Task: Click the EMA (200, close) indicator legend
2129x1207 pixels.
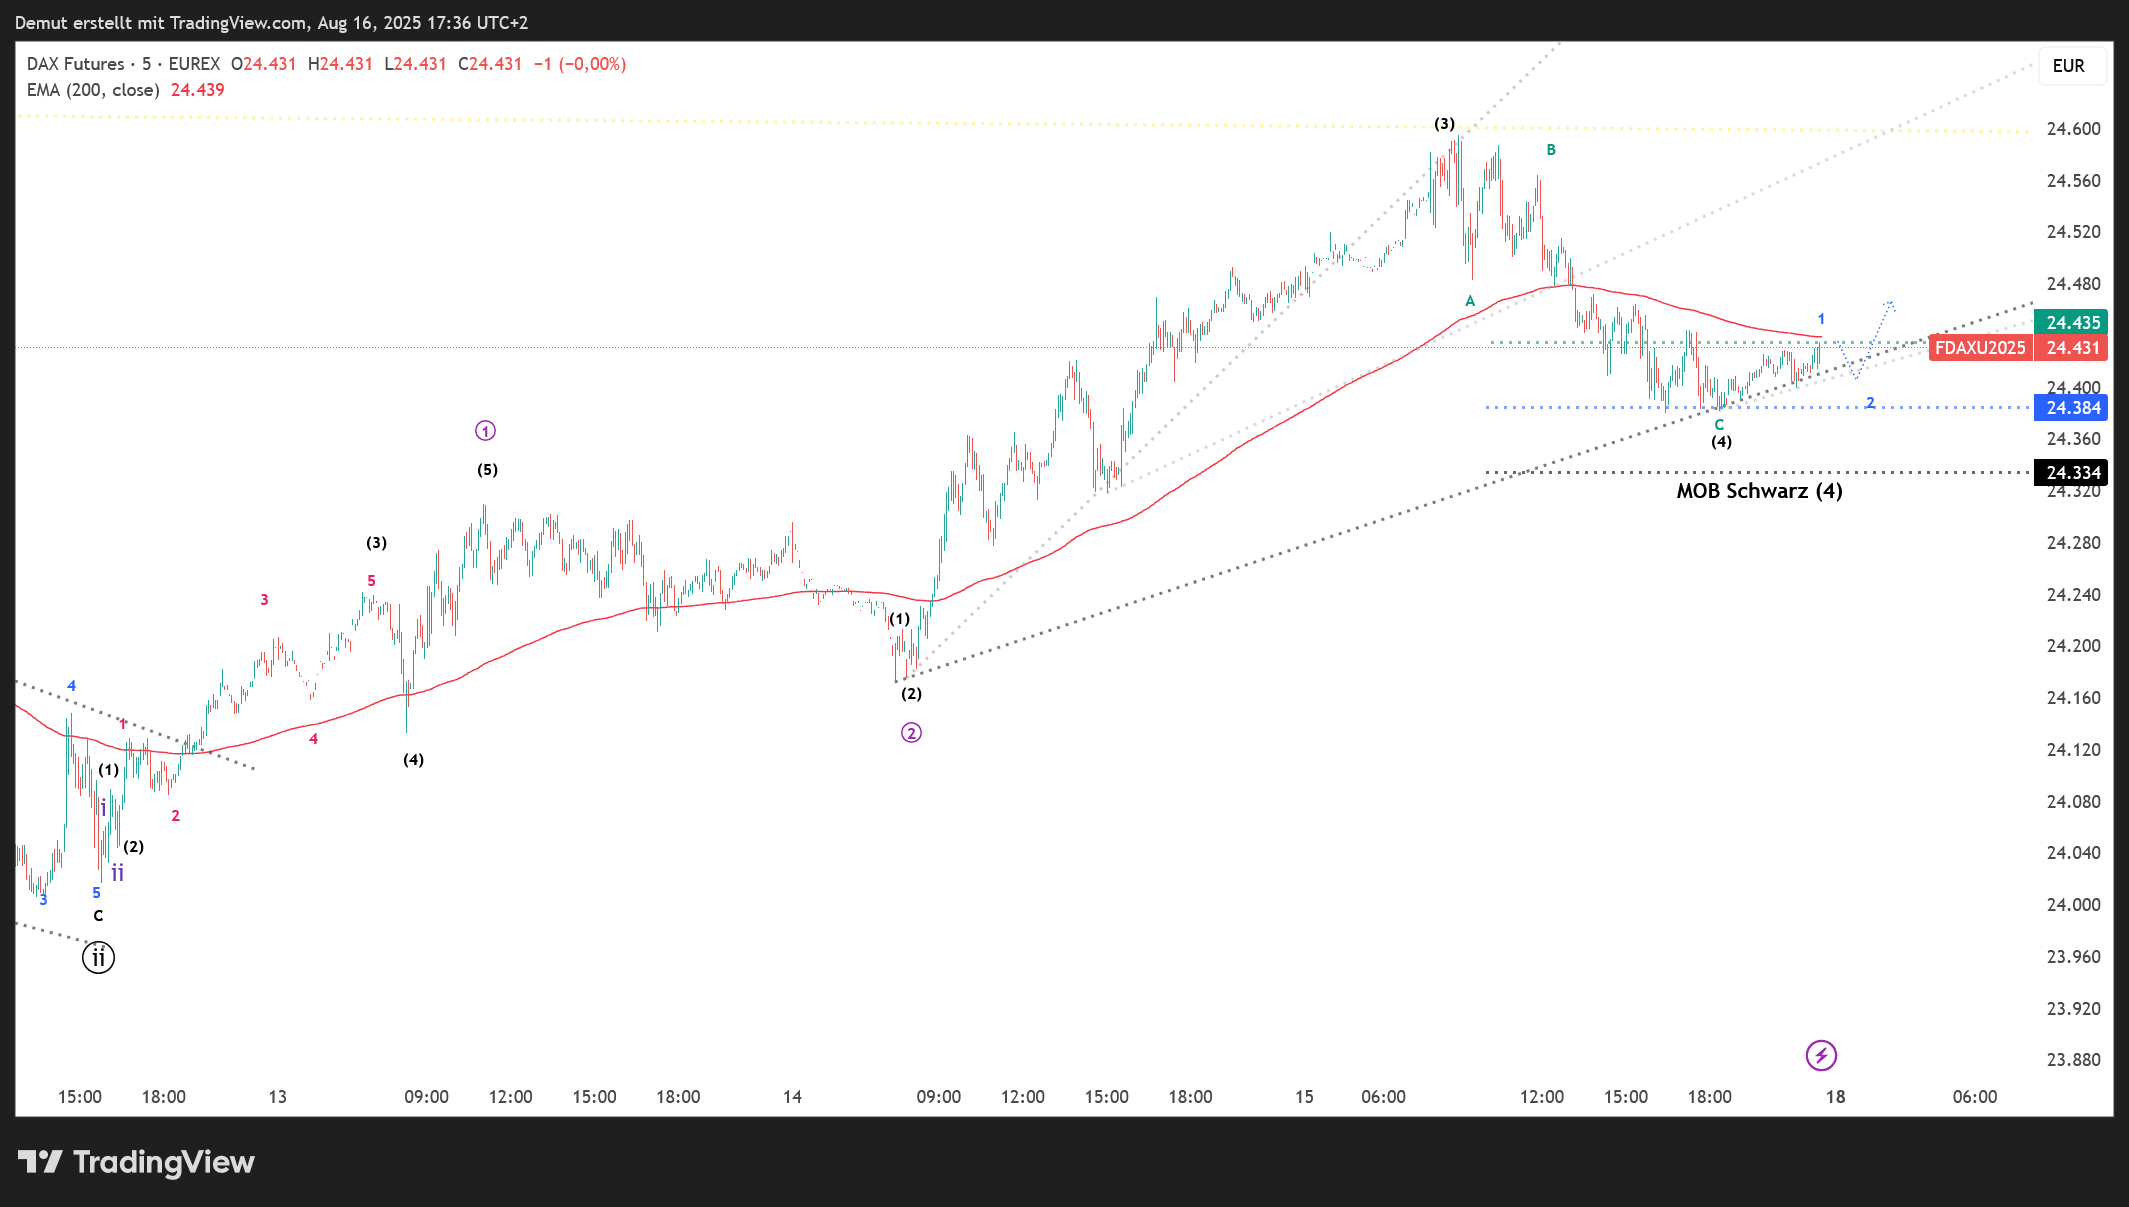Action: tap(93, 90)
